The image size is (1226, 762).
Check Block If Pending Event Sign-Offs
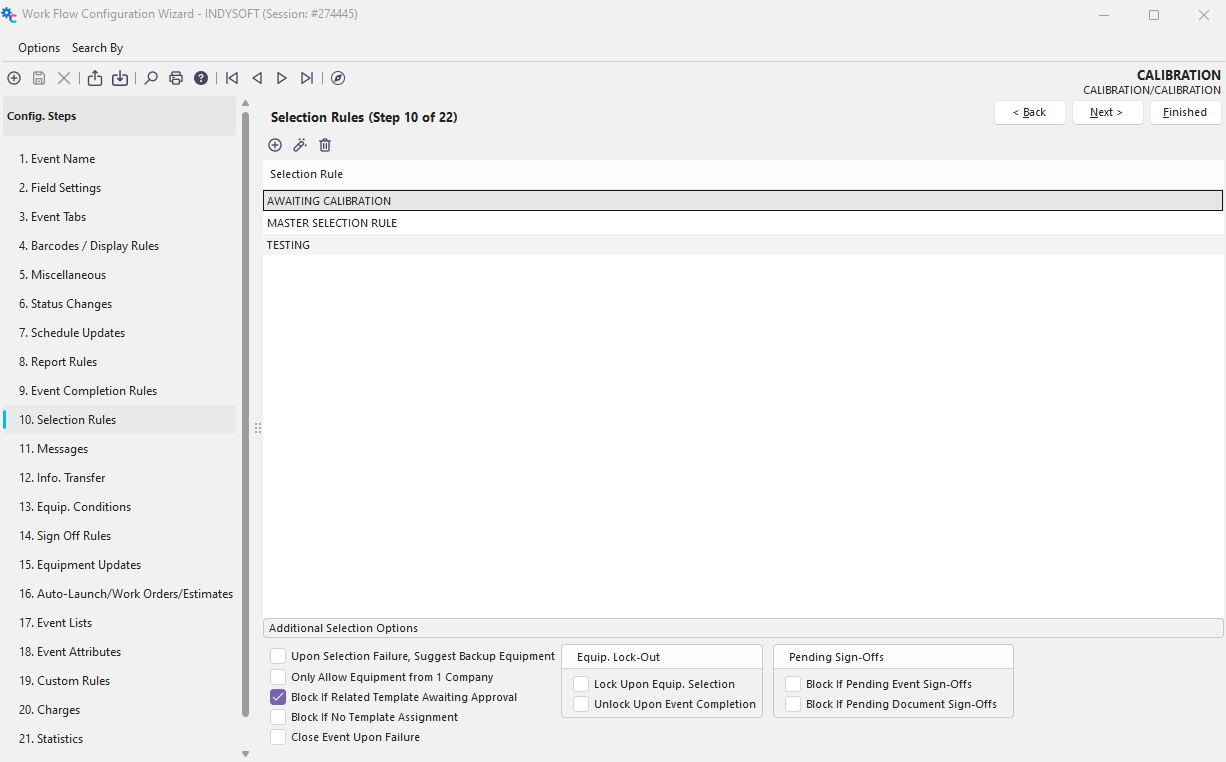click(793, 684)
